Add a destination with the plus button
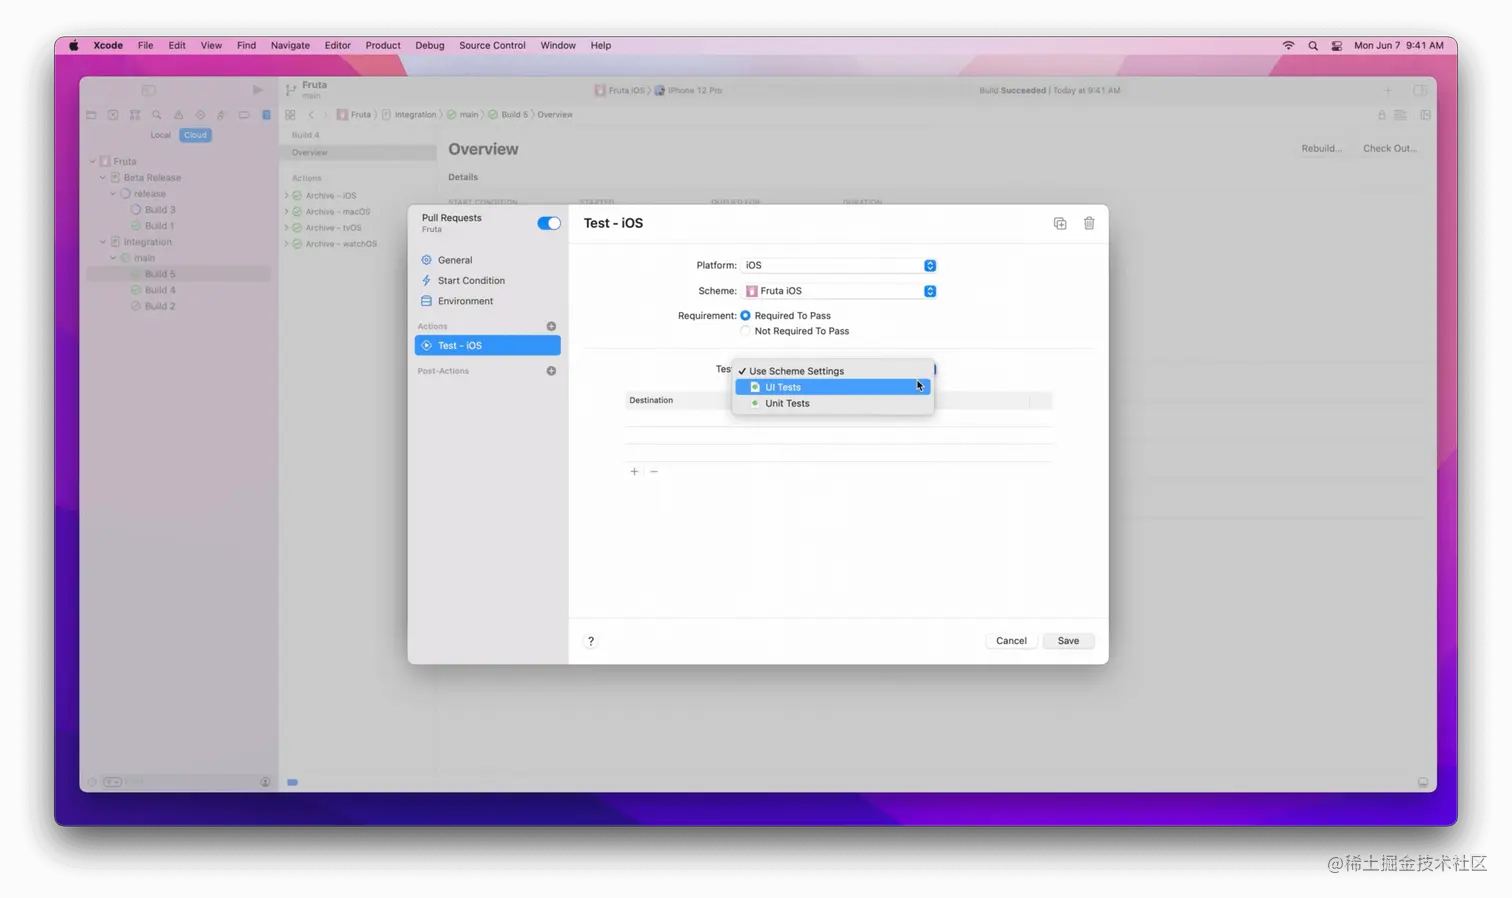 point(634,471)
